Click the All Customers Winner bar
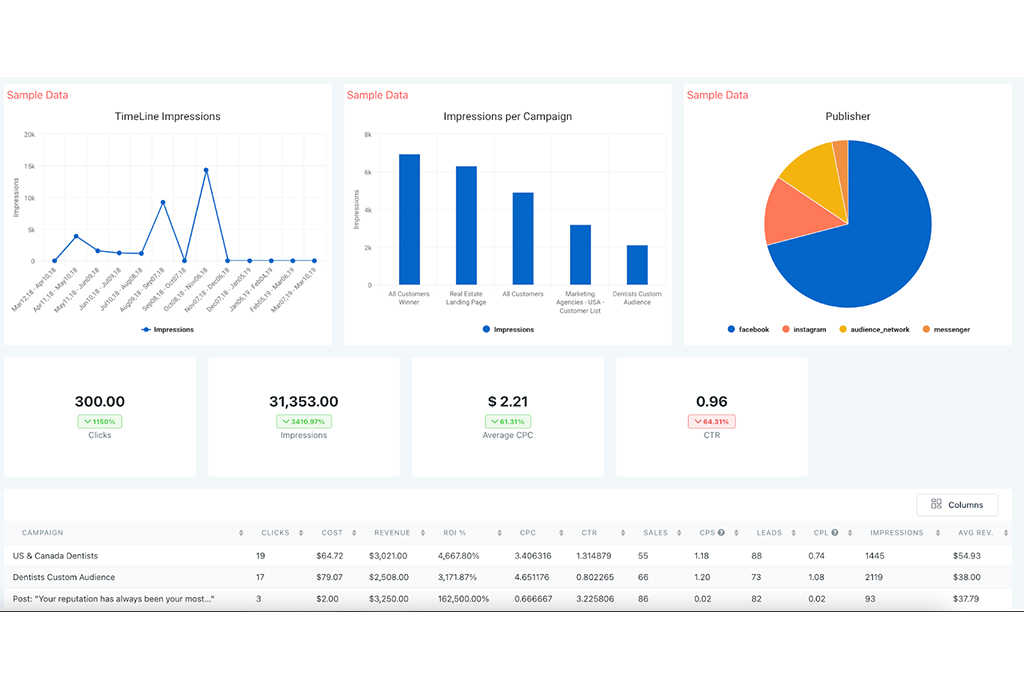The image size is (1024, 690). tap(409, 219)
